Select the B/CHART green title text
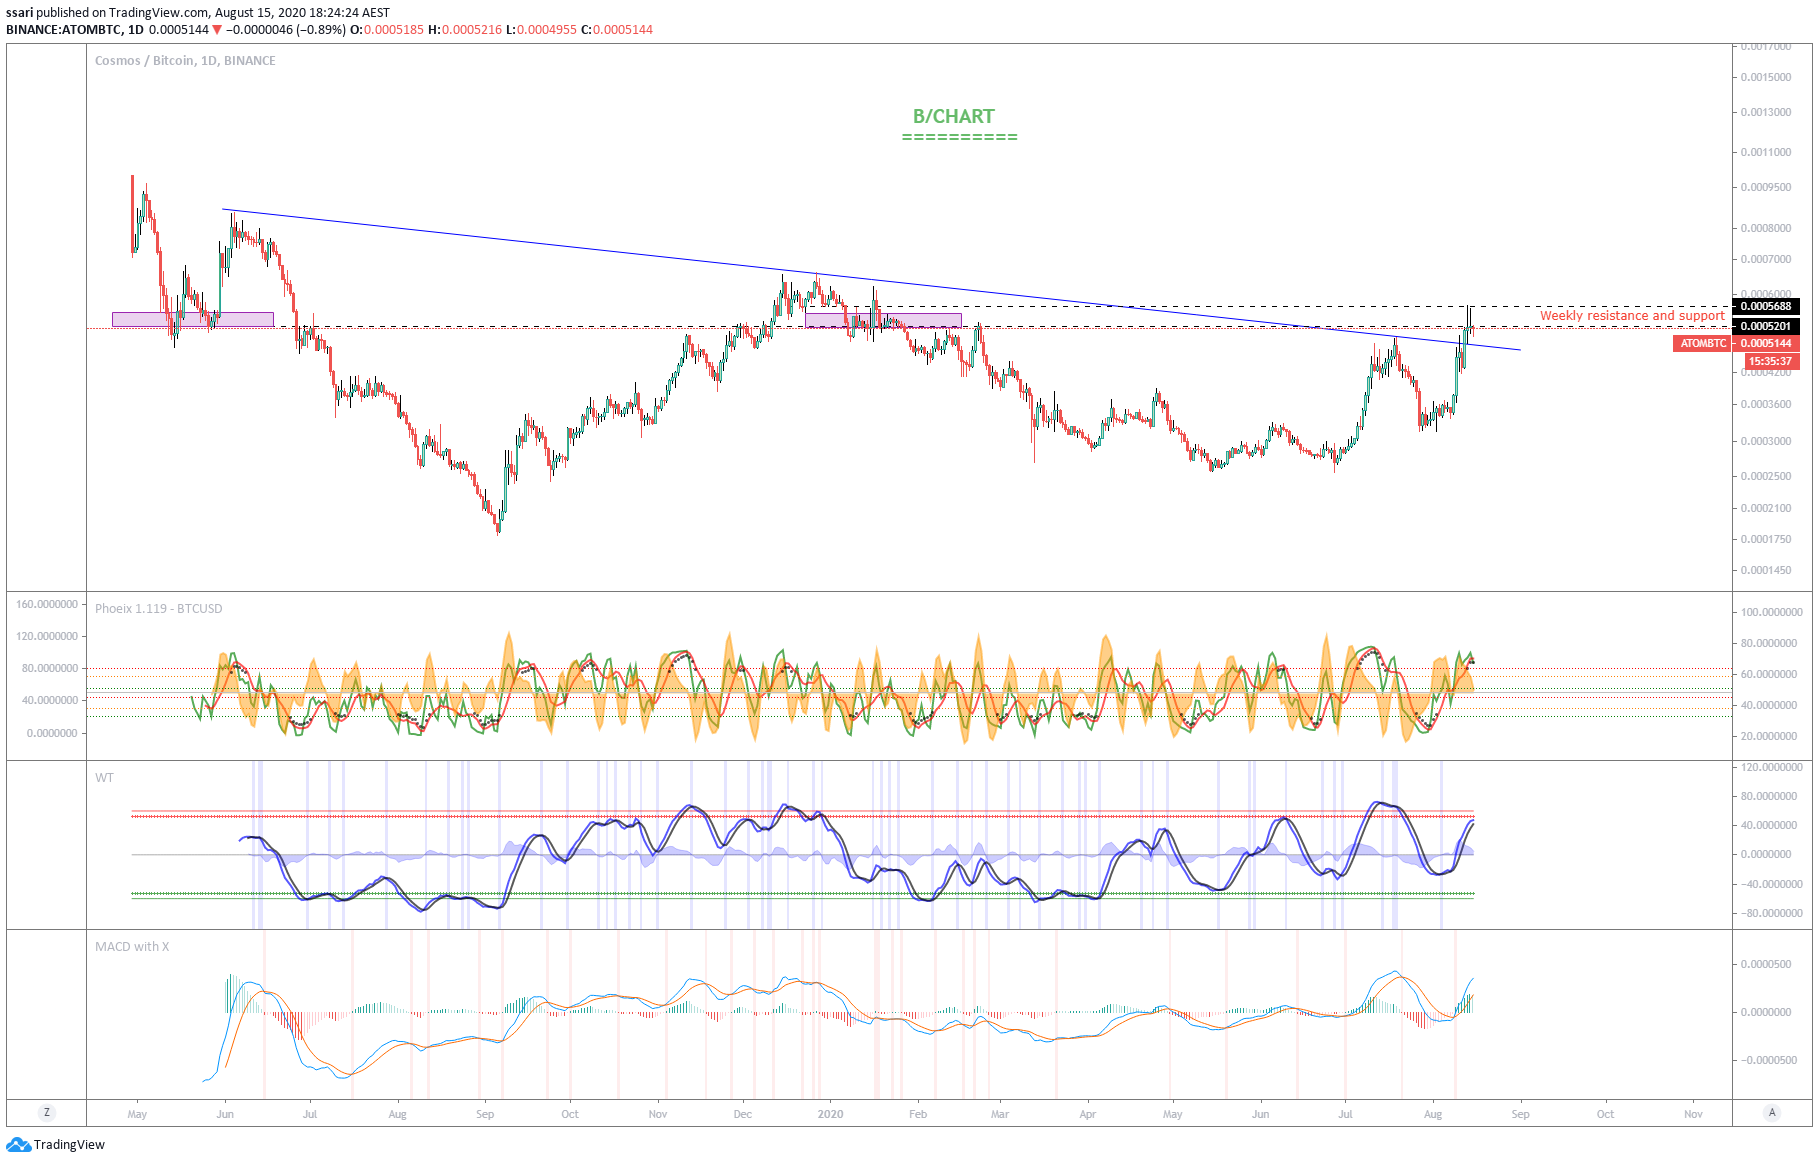The height and width of the screenshot is (1163, 1819). tap(953, 116)
